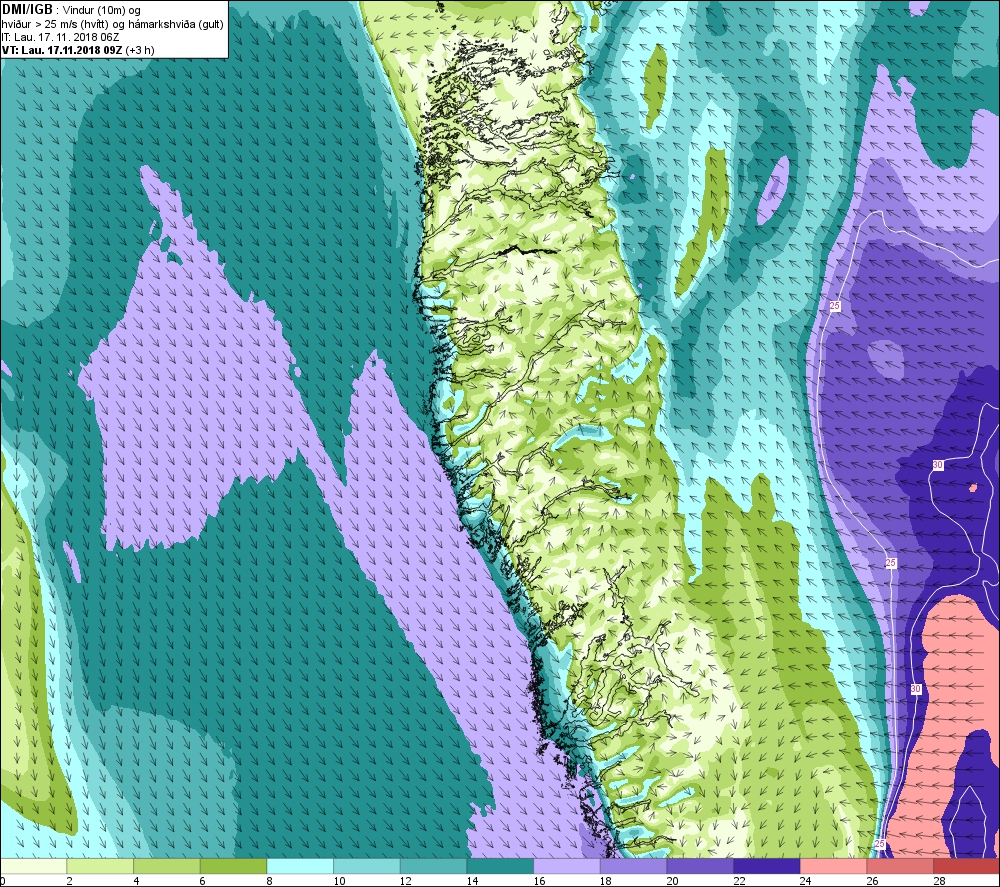Click the scale label '10'

[339, 881]
